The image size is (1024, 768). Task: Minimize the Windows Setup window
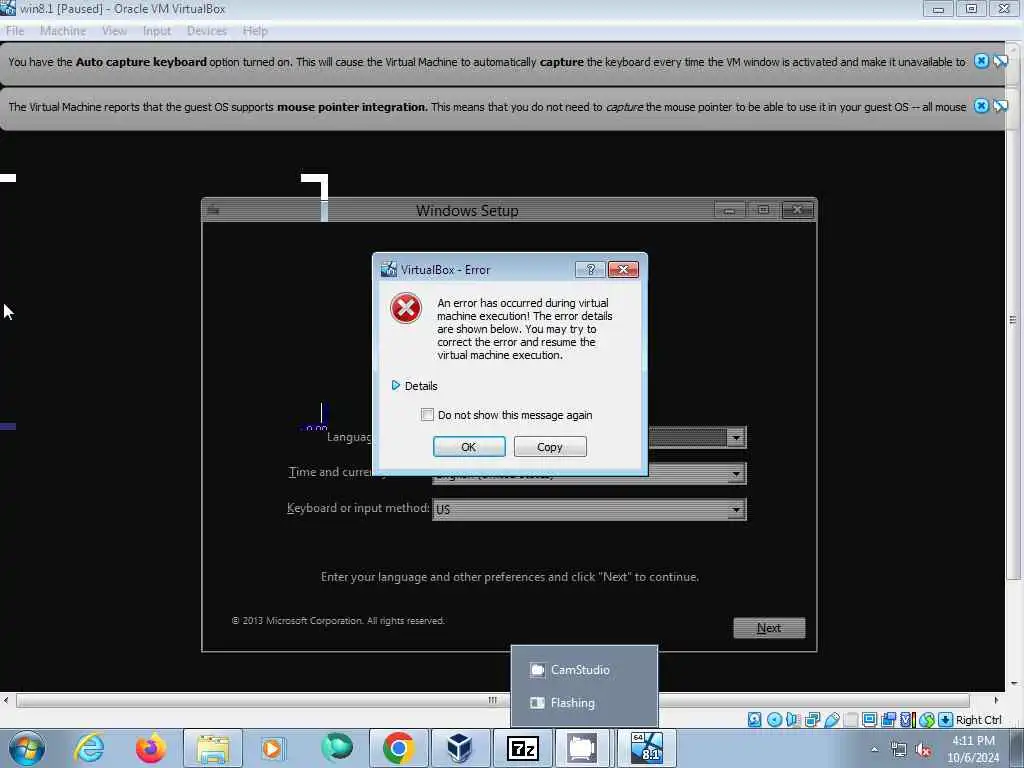(x=729, y=210)
